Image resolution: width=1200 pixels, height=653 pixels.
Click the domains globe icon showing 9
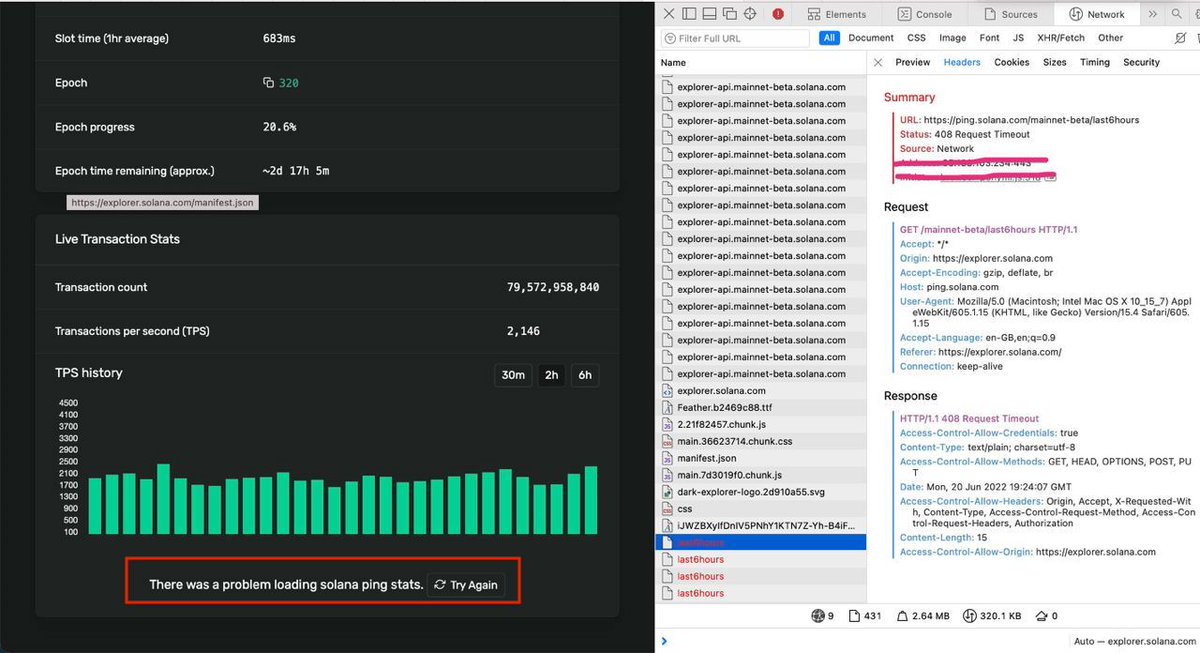(817, 616)
